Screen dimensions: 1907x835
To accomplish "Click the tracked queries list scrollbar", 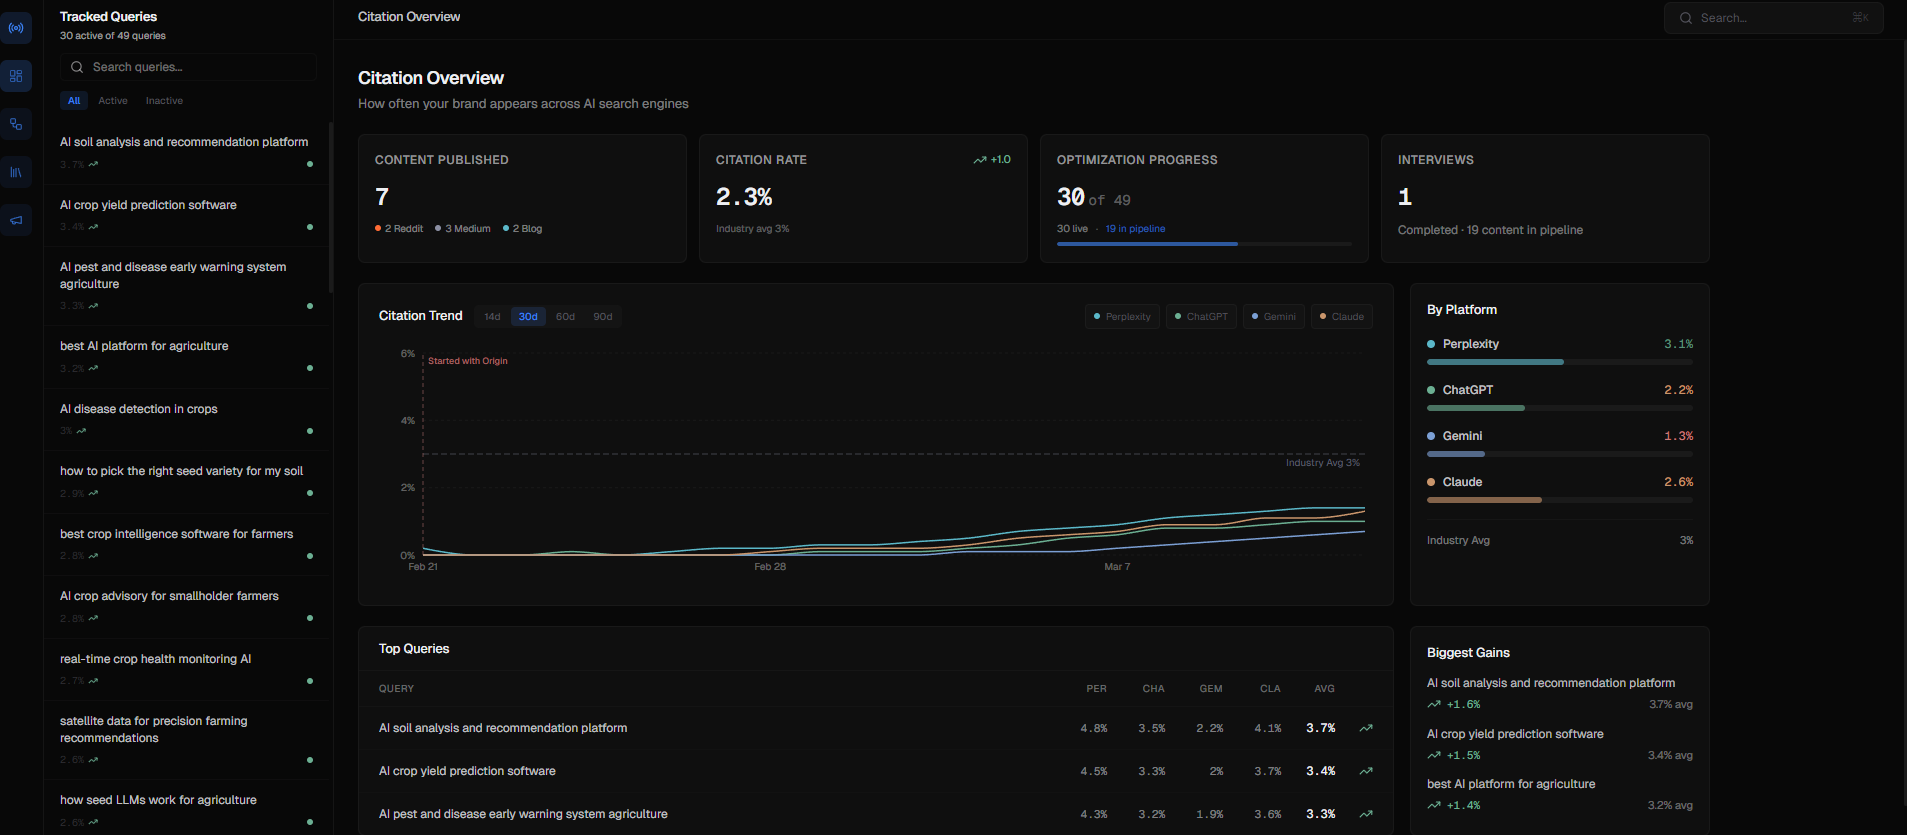I will pyautogui.click(x=331, y=207).
